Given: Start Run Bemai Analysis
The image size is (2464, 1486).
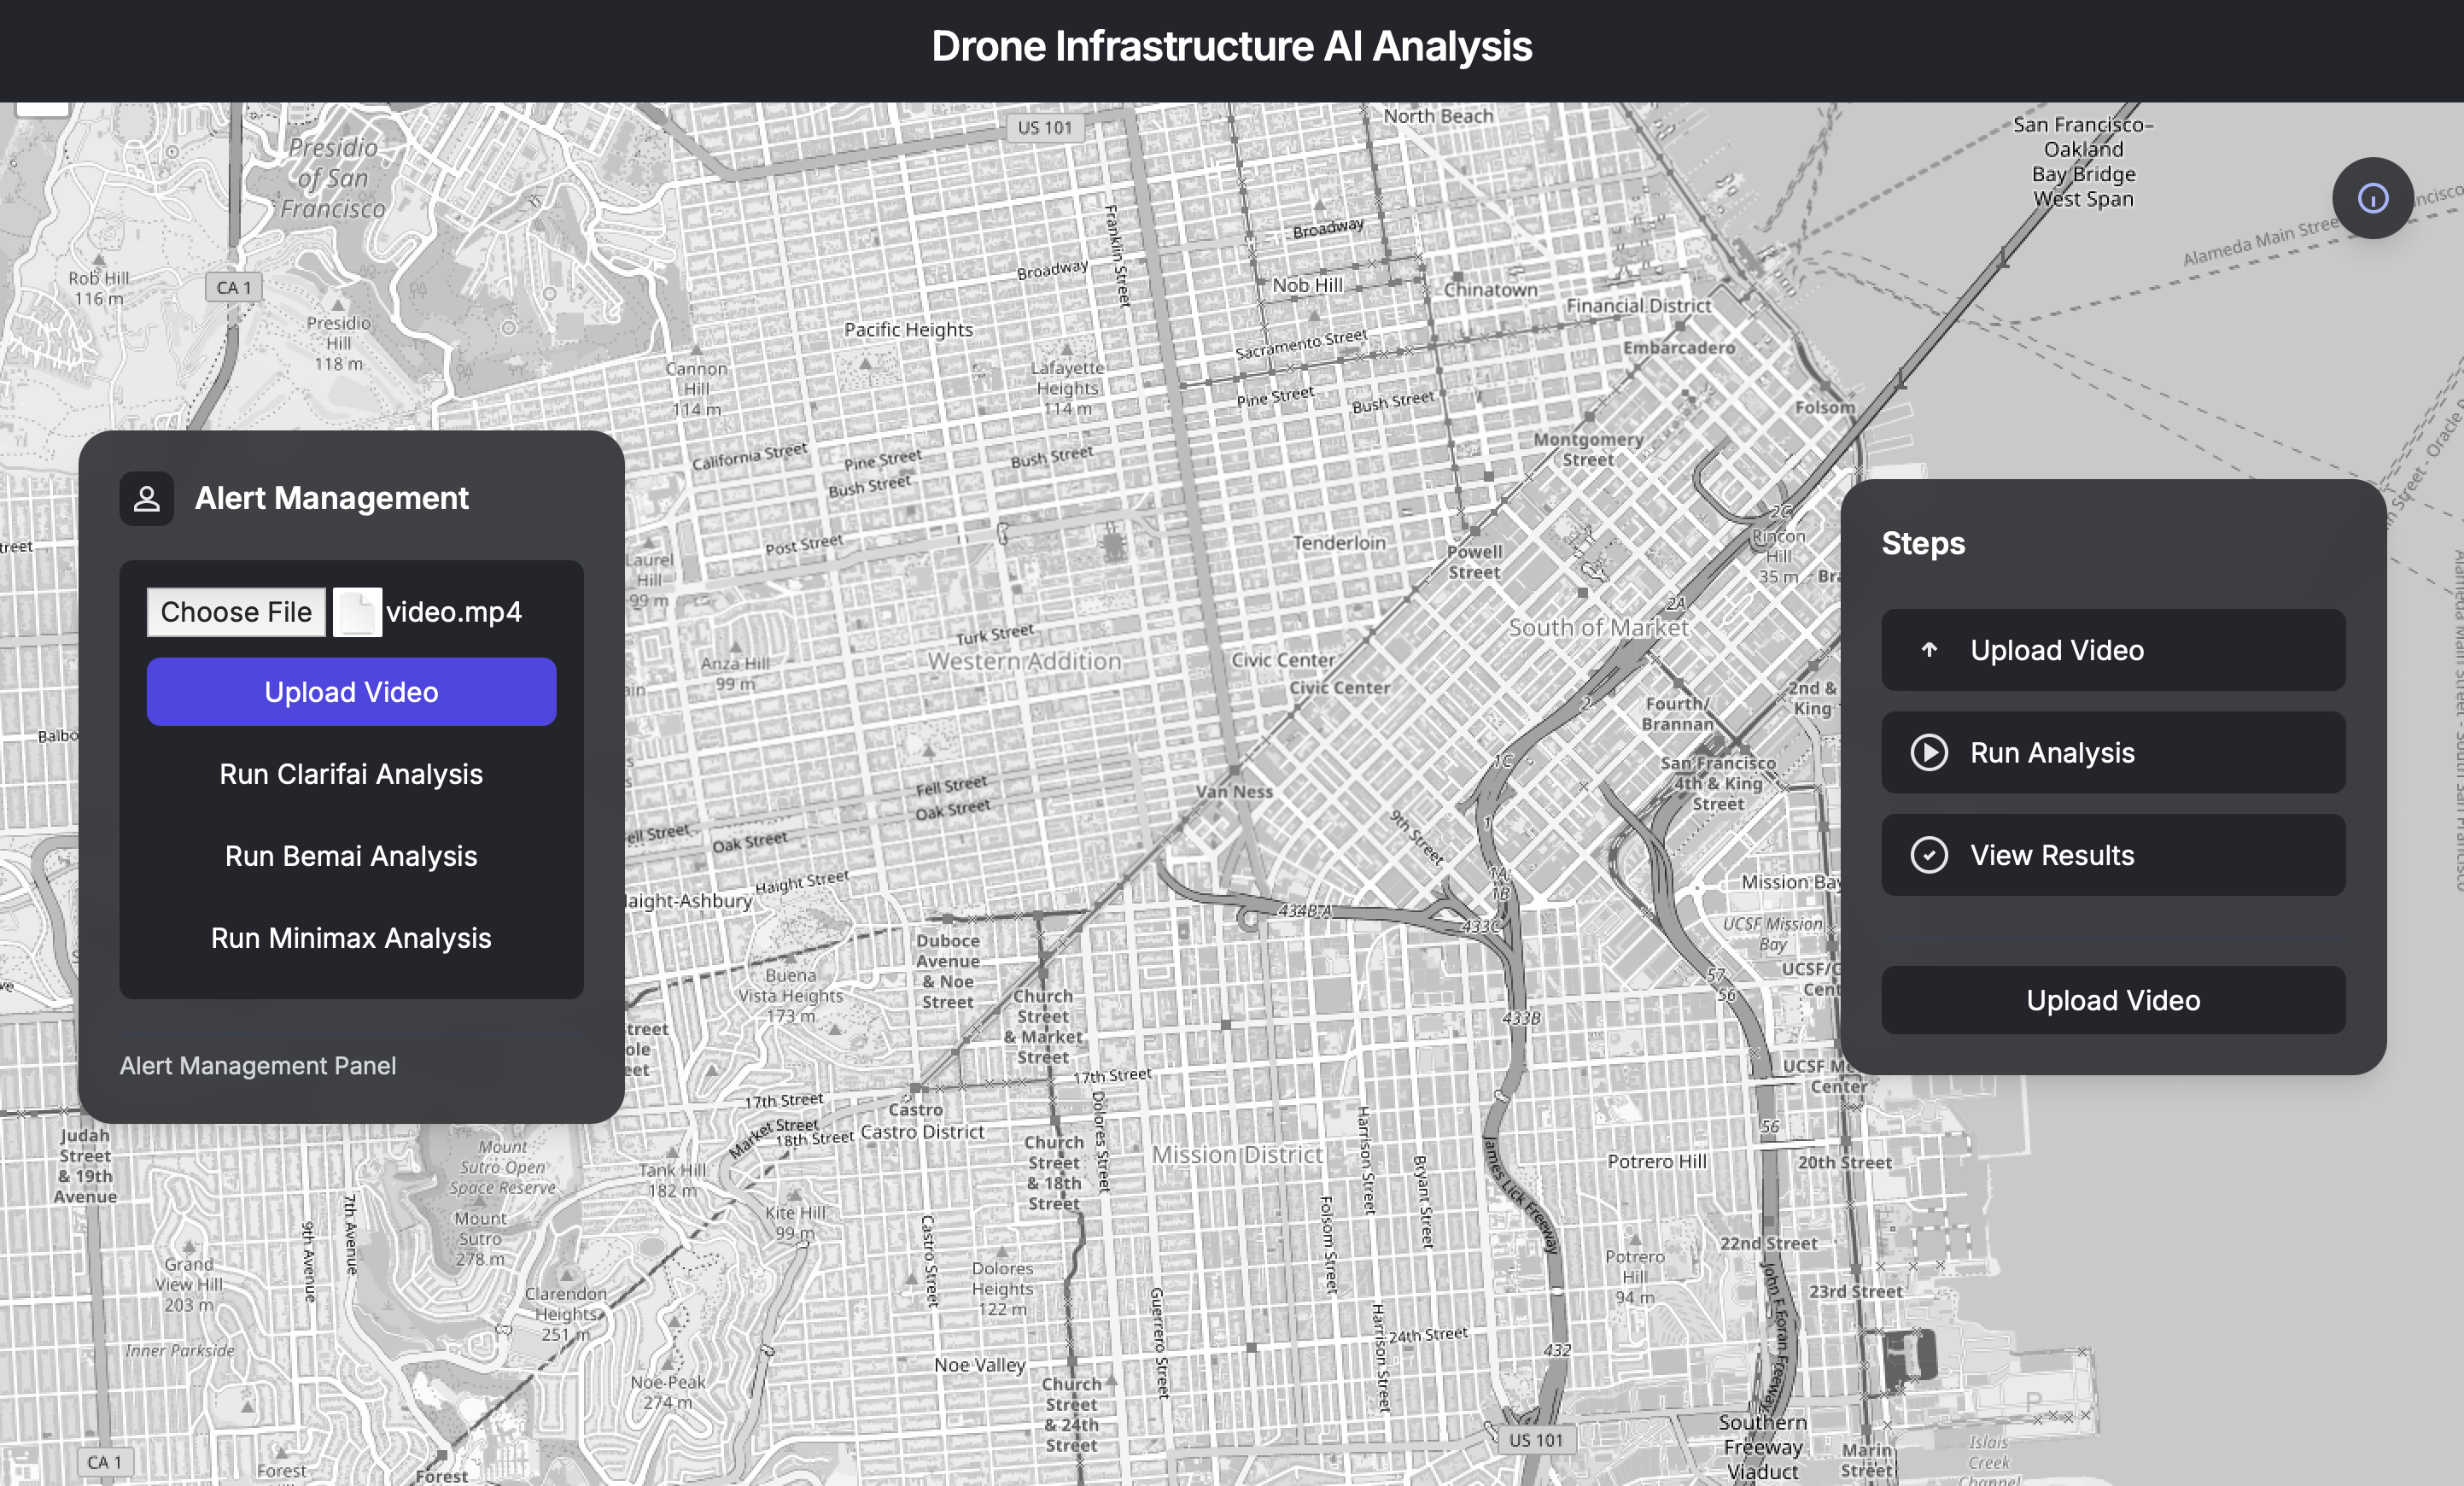Looking at the screenshot, I should (351, 856).
